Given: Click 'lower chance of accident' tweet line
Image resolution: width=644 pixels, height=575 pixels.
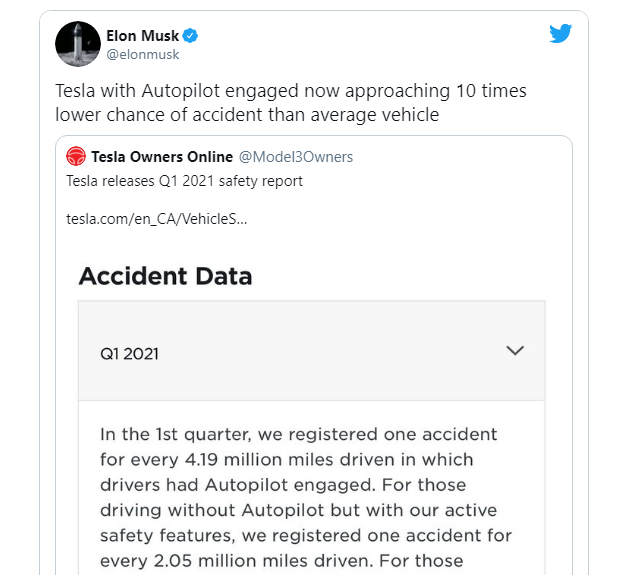Looking at the screenshot, I should click(248, 115).
